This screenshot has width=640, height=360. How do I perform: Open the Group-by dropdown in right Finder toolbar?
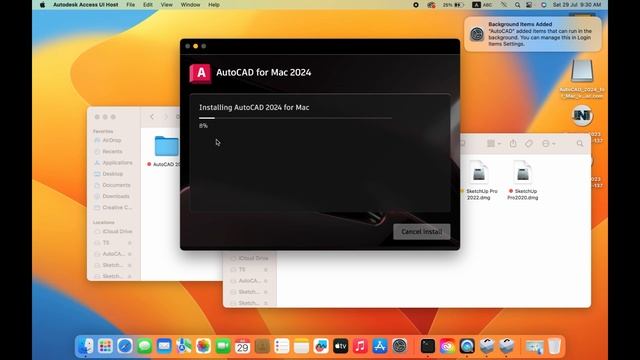494,144
